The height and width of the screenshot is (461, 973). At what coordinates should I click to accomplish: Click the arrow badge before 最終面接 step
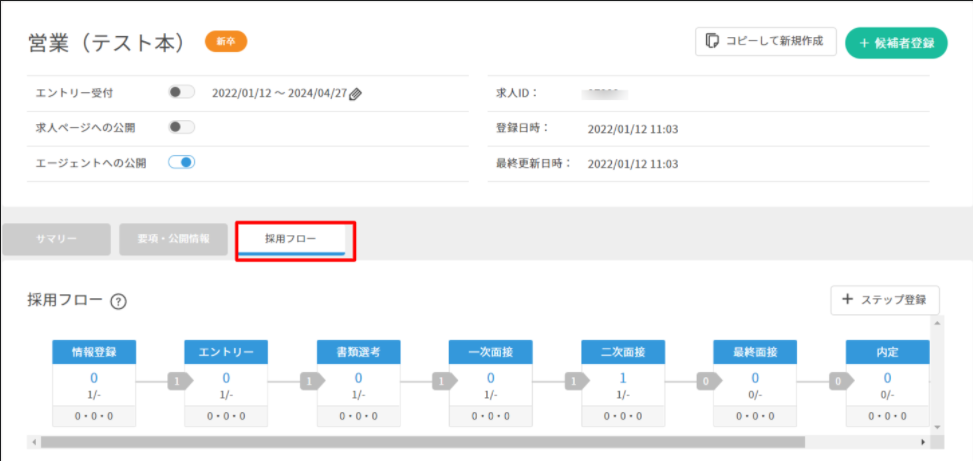[705, 381]
